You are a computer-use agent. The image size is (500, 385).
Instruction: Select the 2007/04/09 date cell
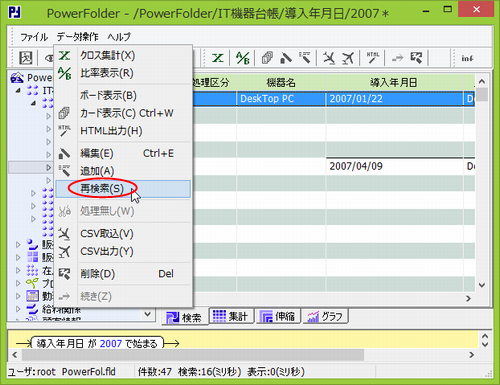(394, 166)
